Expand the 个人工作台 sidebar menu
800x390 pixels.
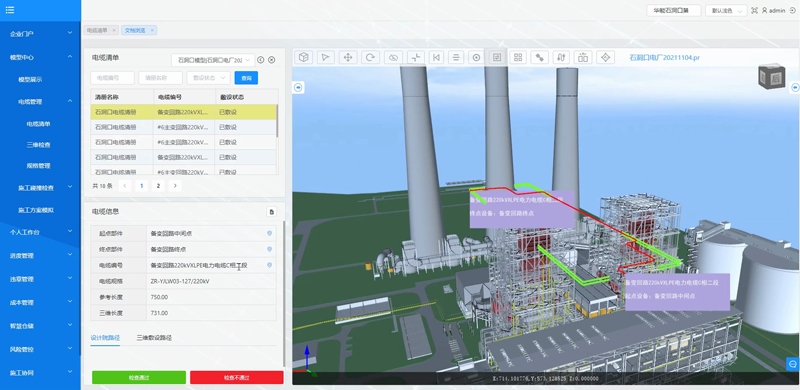click(x=40, y=232)
